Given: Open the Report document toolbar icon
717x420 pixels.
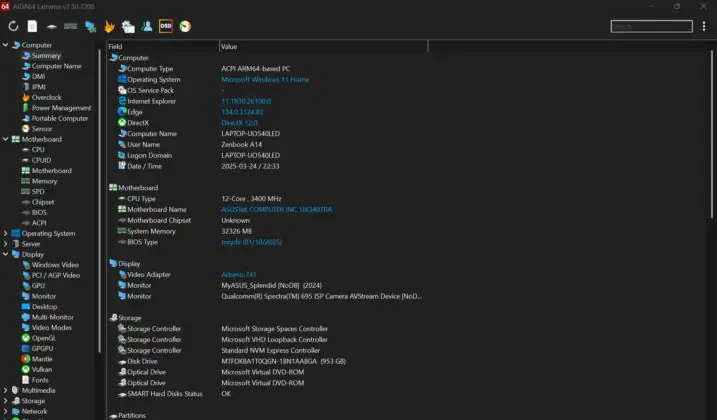Looking at the screenshot, I should [x=32, y=26].
